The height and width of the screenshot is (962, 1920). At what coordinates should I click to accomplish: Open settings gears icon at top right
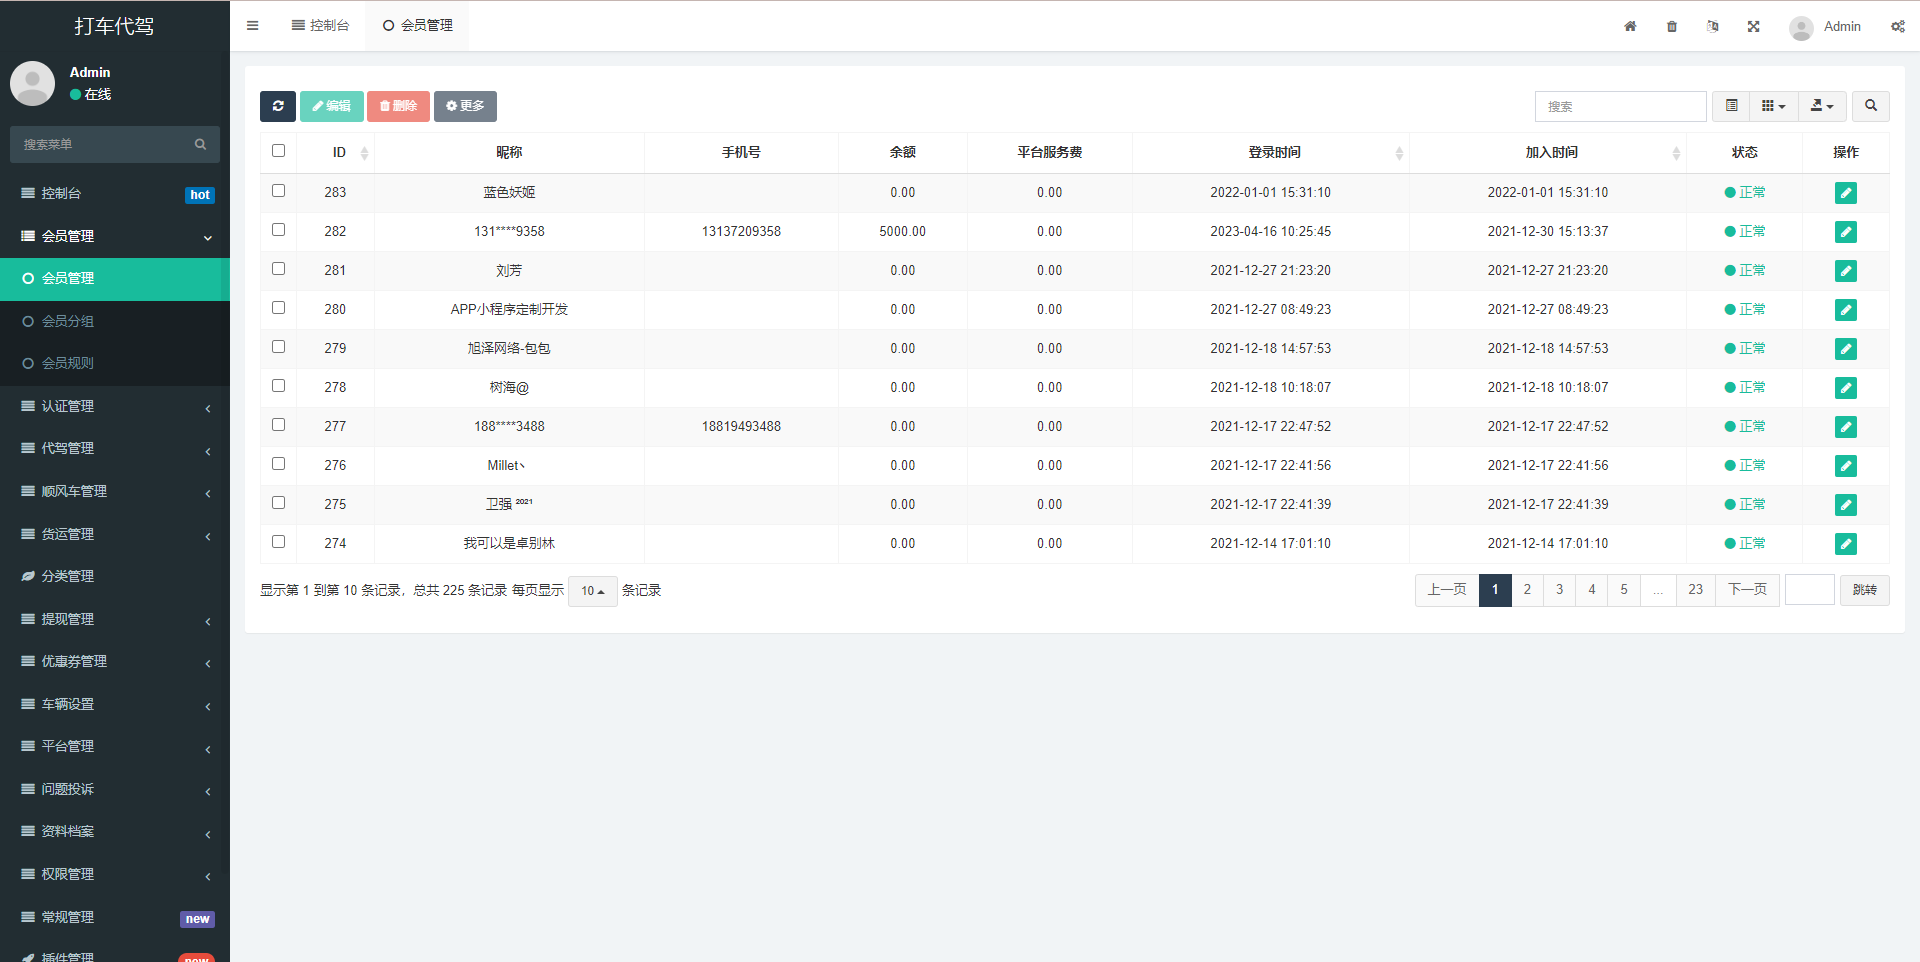(1897, 27)
